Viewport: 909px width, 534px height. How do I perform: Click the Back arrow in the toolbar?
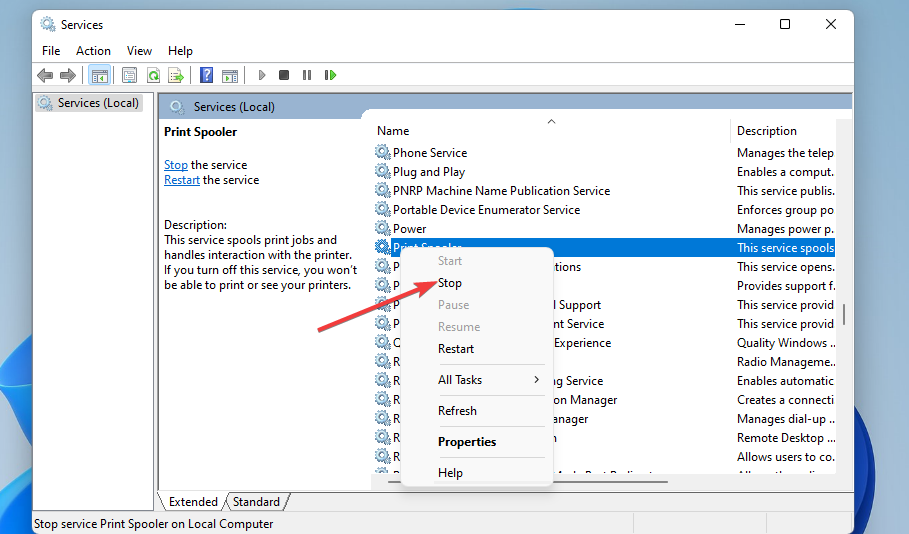pyautogui.click(x=45, y=75)
